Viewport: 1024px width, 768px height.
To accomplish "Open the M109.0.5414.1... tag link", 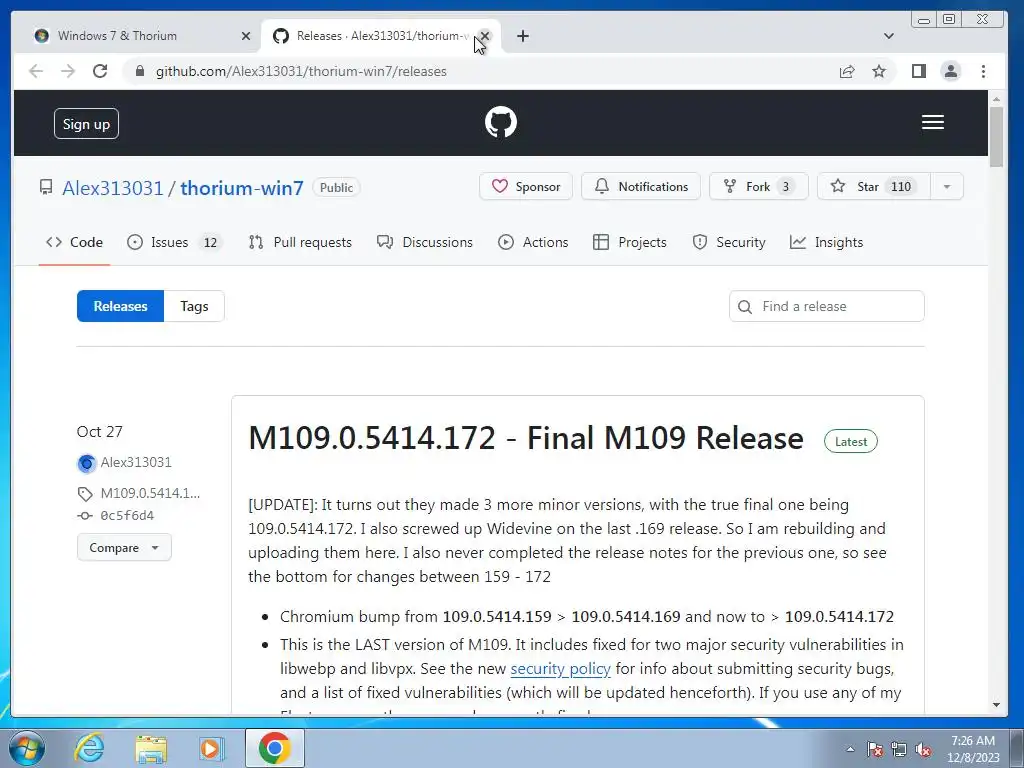I will pos(150,493).
